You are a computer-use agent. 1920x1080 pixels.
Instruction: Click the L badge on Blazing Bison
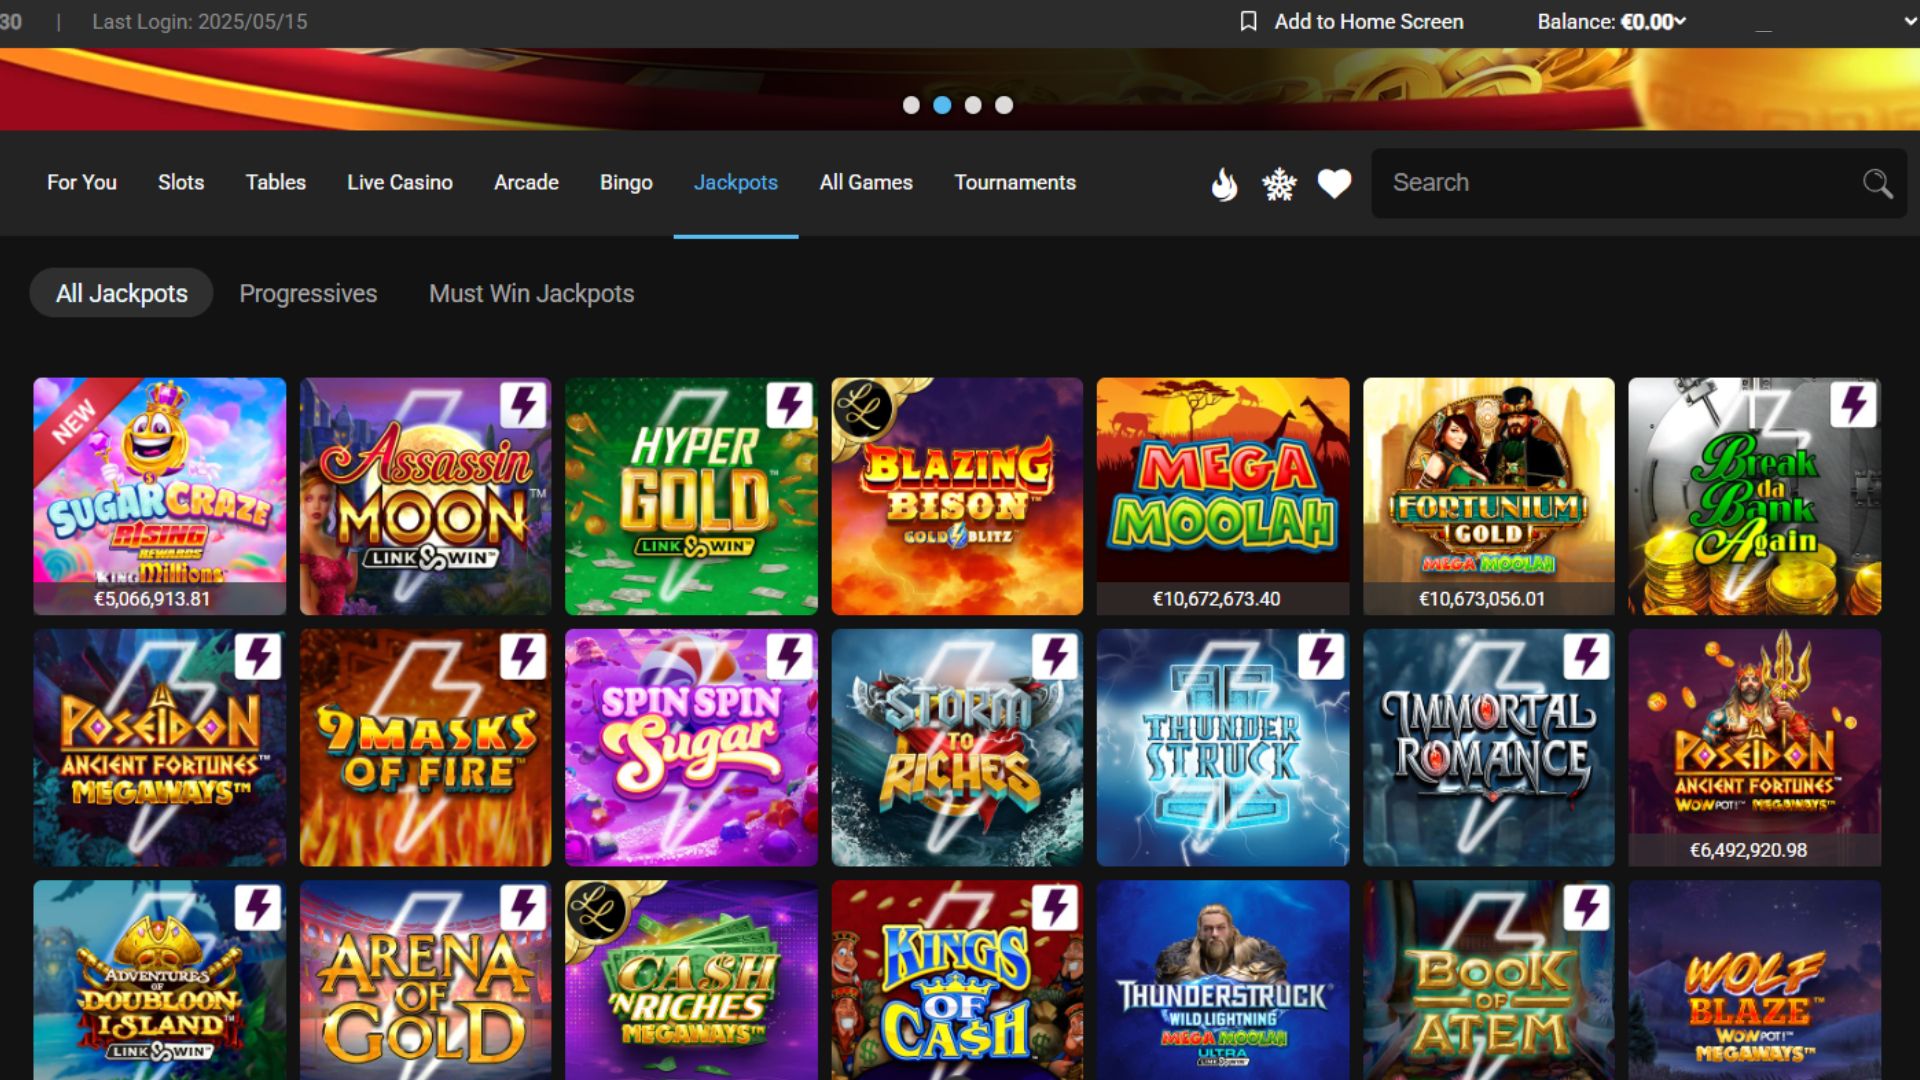click(863, 409)
